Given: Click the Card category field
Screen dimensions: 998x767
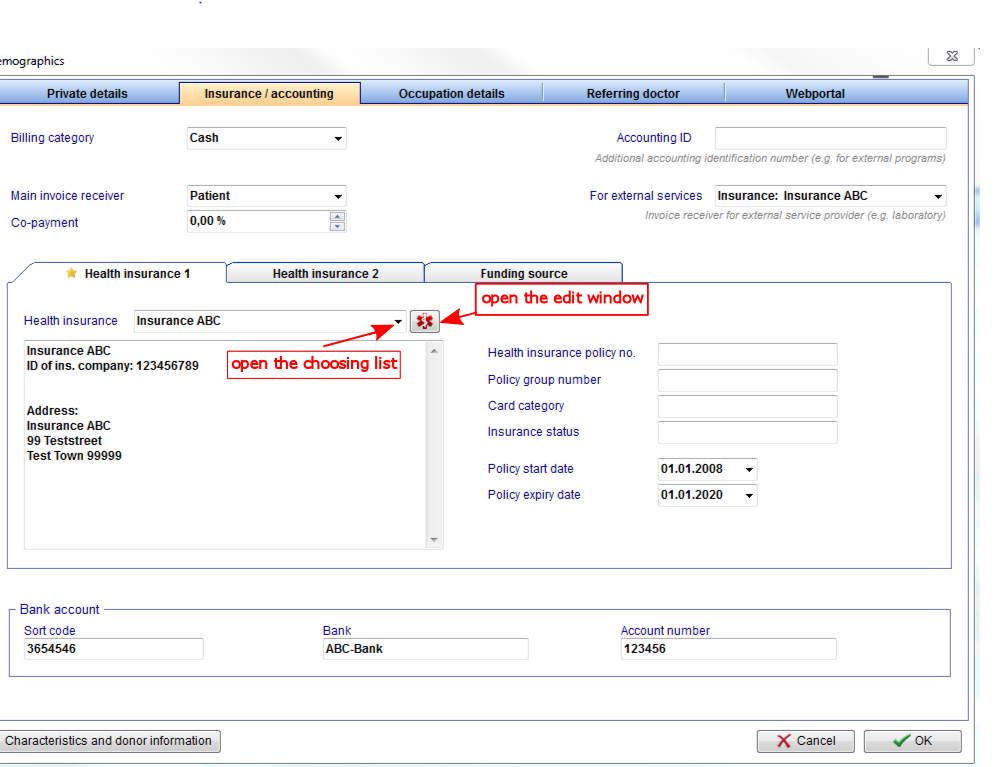Looking at the screenshot, I should [748, 406].
